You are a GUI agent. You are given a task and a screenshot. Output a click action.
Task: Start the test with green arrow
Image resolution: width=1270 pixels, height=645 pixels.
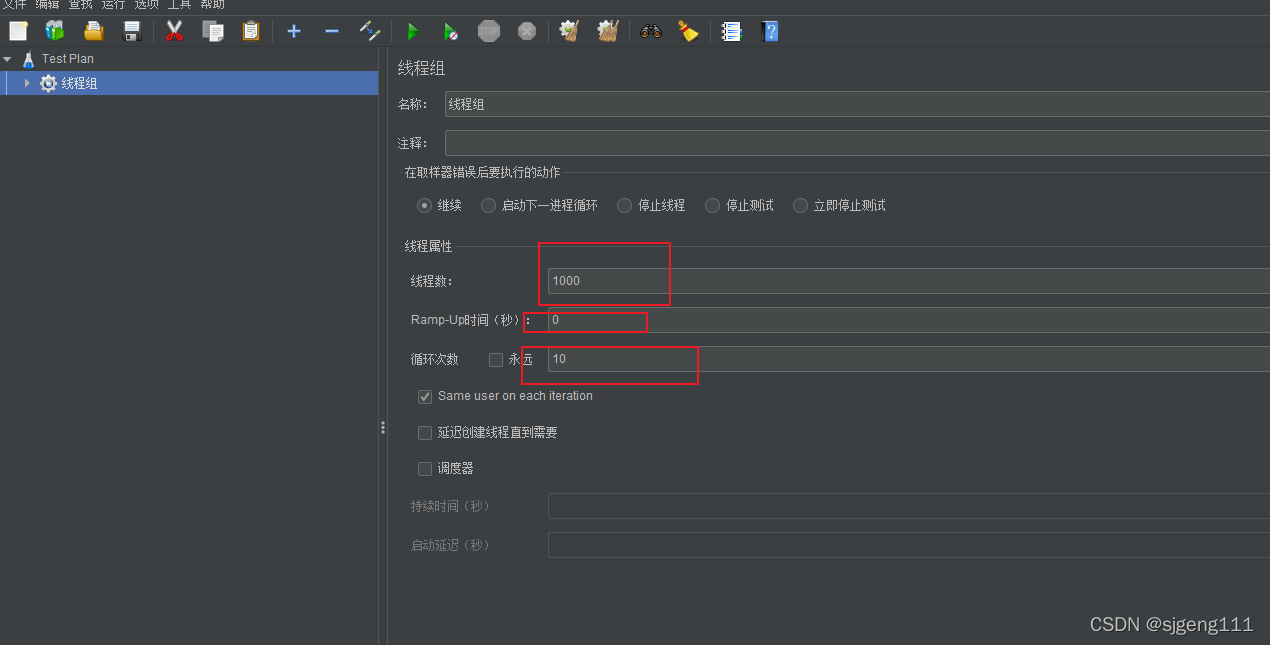[x=411, y=31]
